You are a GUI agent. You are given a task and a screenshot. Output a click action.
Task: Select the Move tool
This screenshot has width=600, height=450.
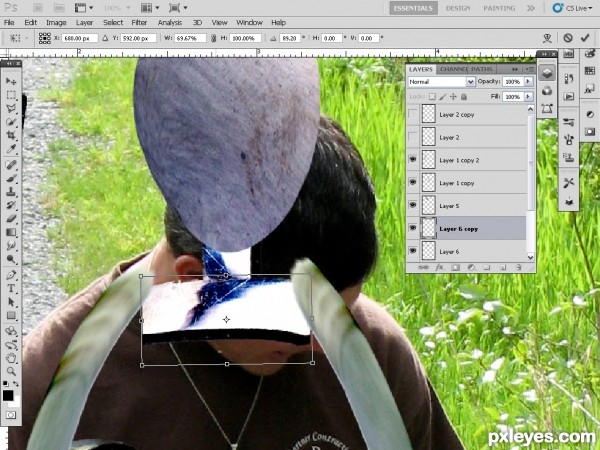pyautogui.click(x=11, y=81)
